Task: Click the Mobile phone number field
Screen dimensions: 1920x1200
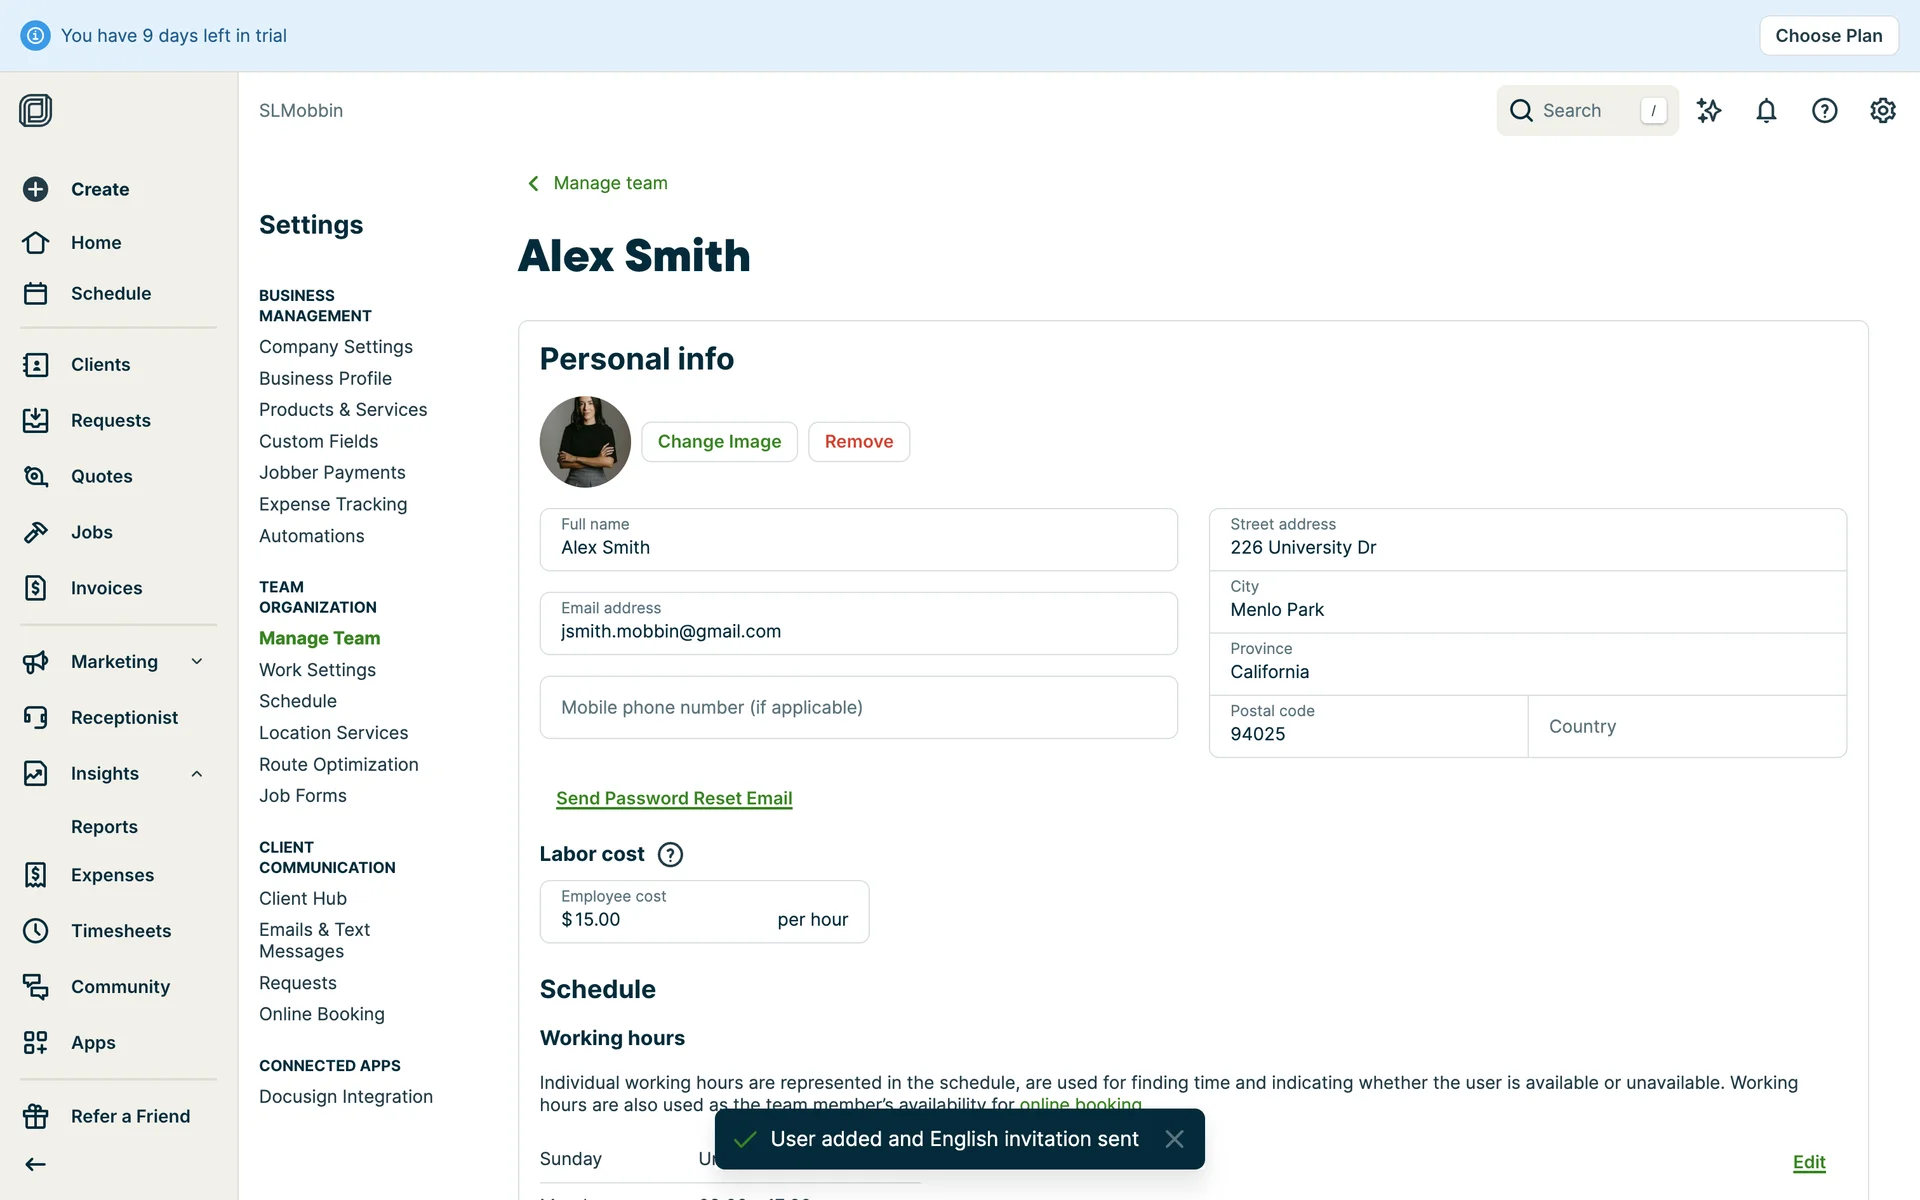Action: pyautogui.click(x=858, y=708)
